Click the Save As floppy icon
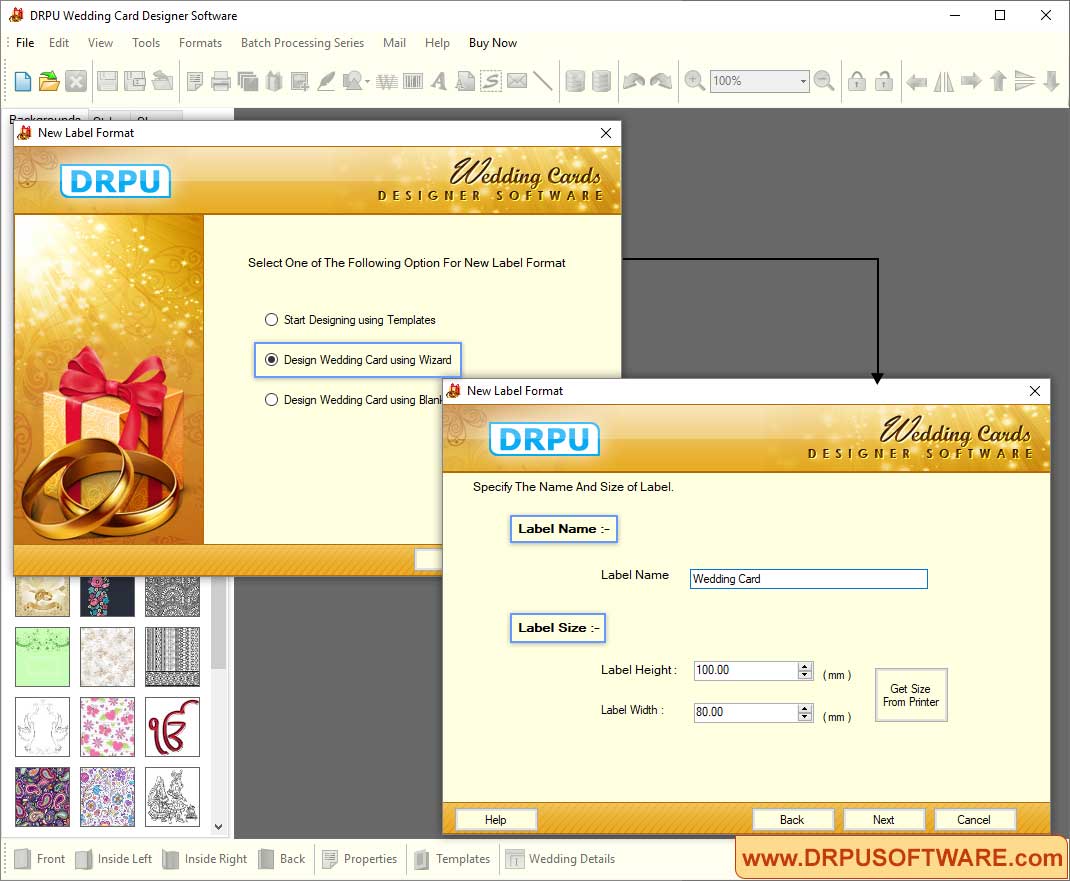Screen dimensions: 1070x881 tap(134, 81)
